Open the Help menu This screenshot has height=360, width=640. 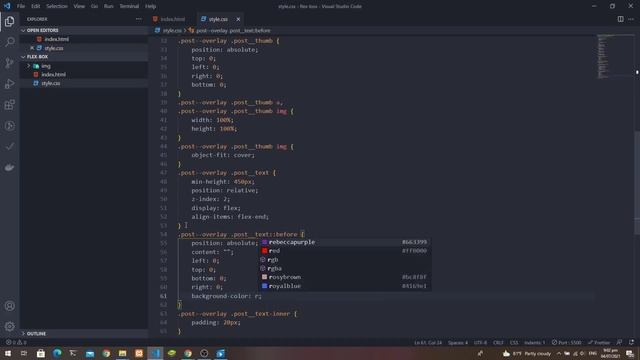click(151, 6)
